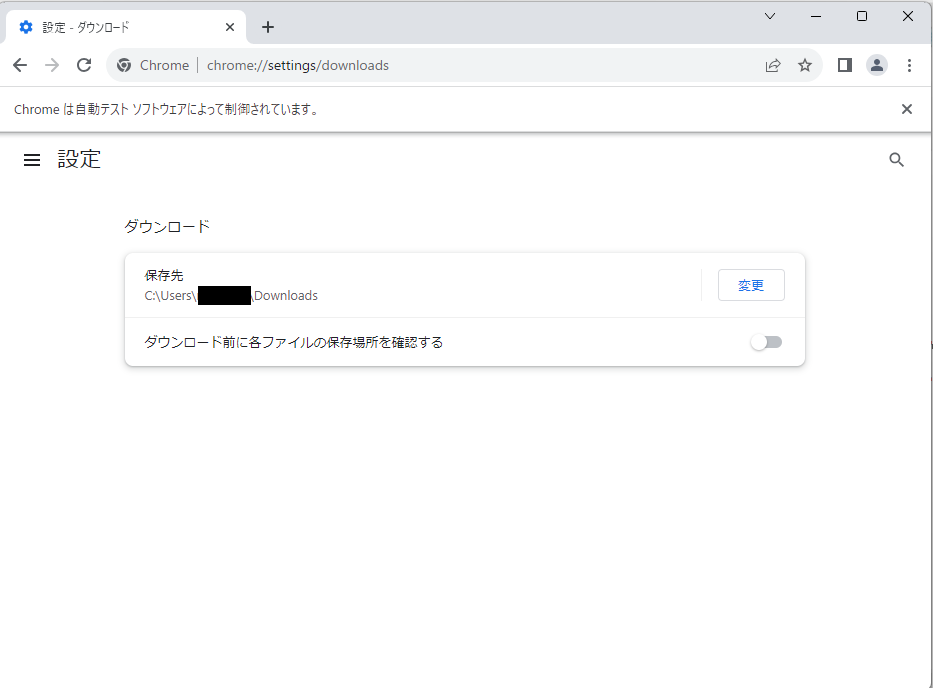Open the settings search magnifier icon
The width and height of the screenshot is (933, 688).
[x=896, y=159]
